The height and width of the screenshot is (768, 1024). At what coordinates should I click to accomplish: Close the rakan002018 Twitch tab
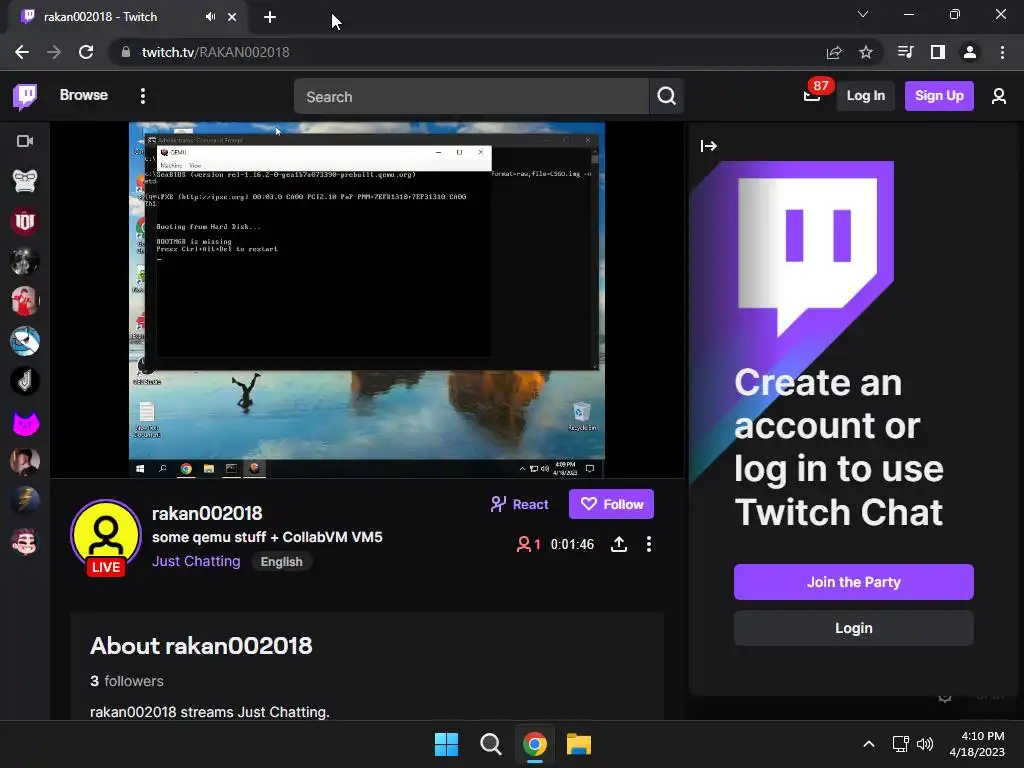[x=232, y=17]
